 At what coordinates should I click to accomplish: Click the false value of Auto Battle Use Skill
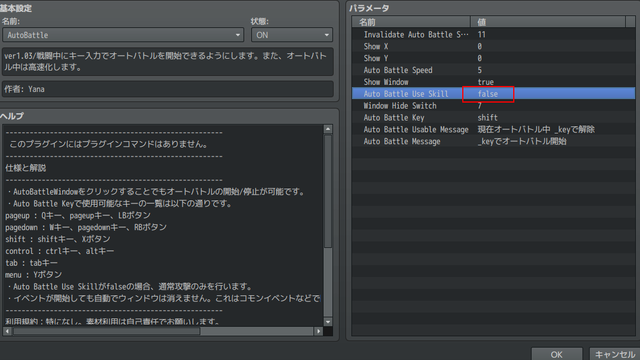488,94
